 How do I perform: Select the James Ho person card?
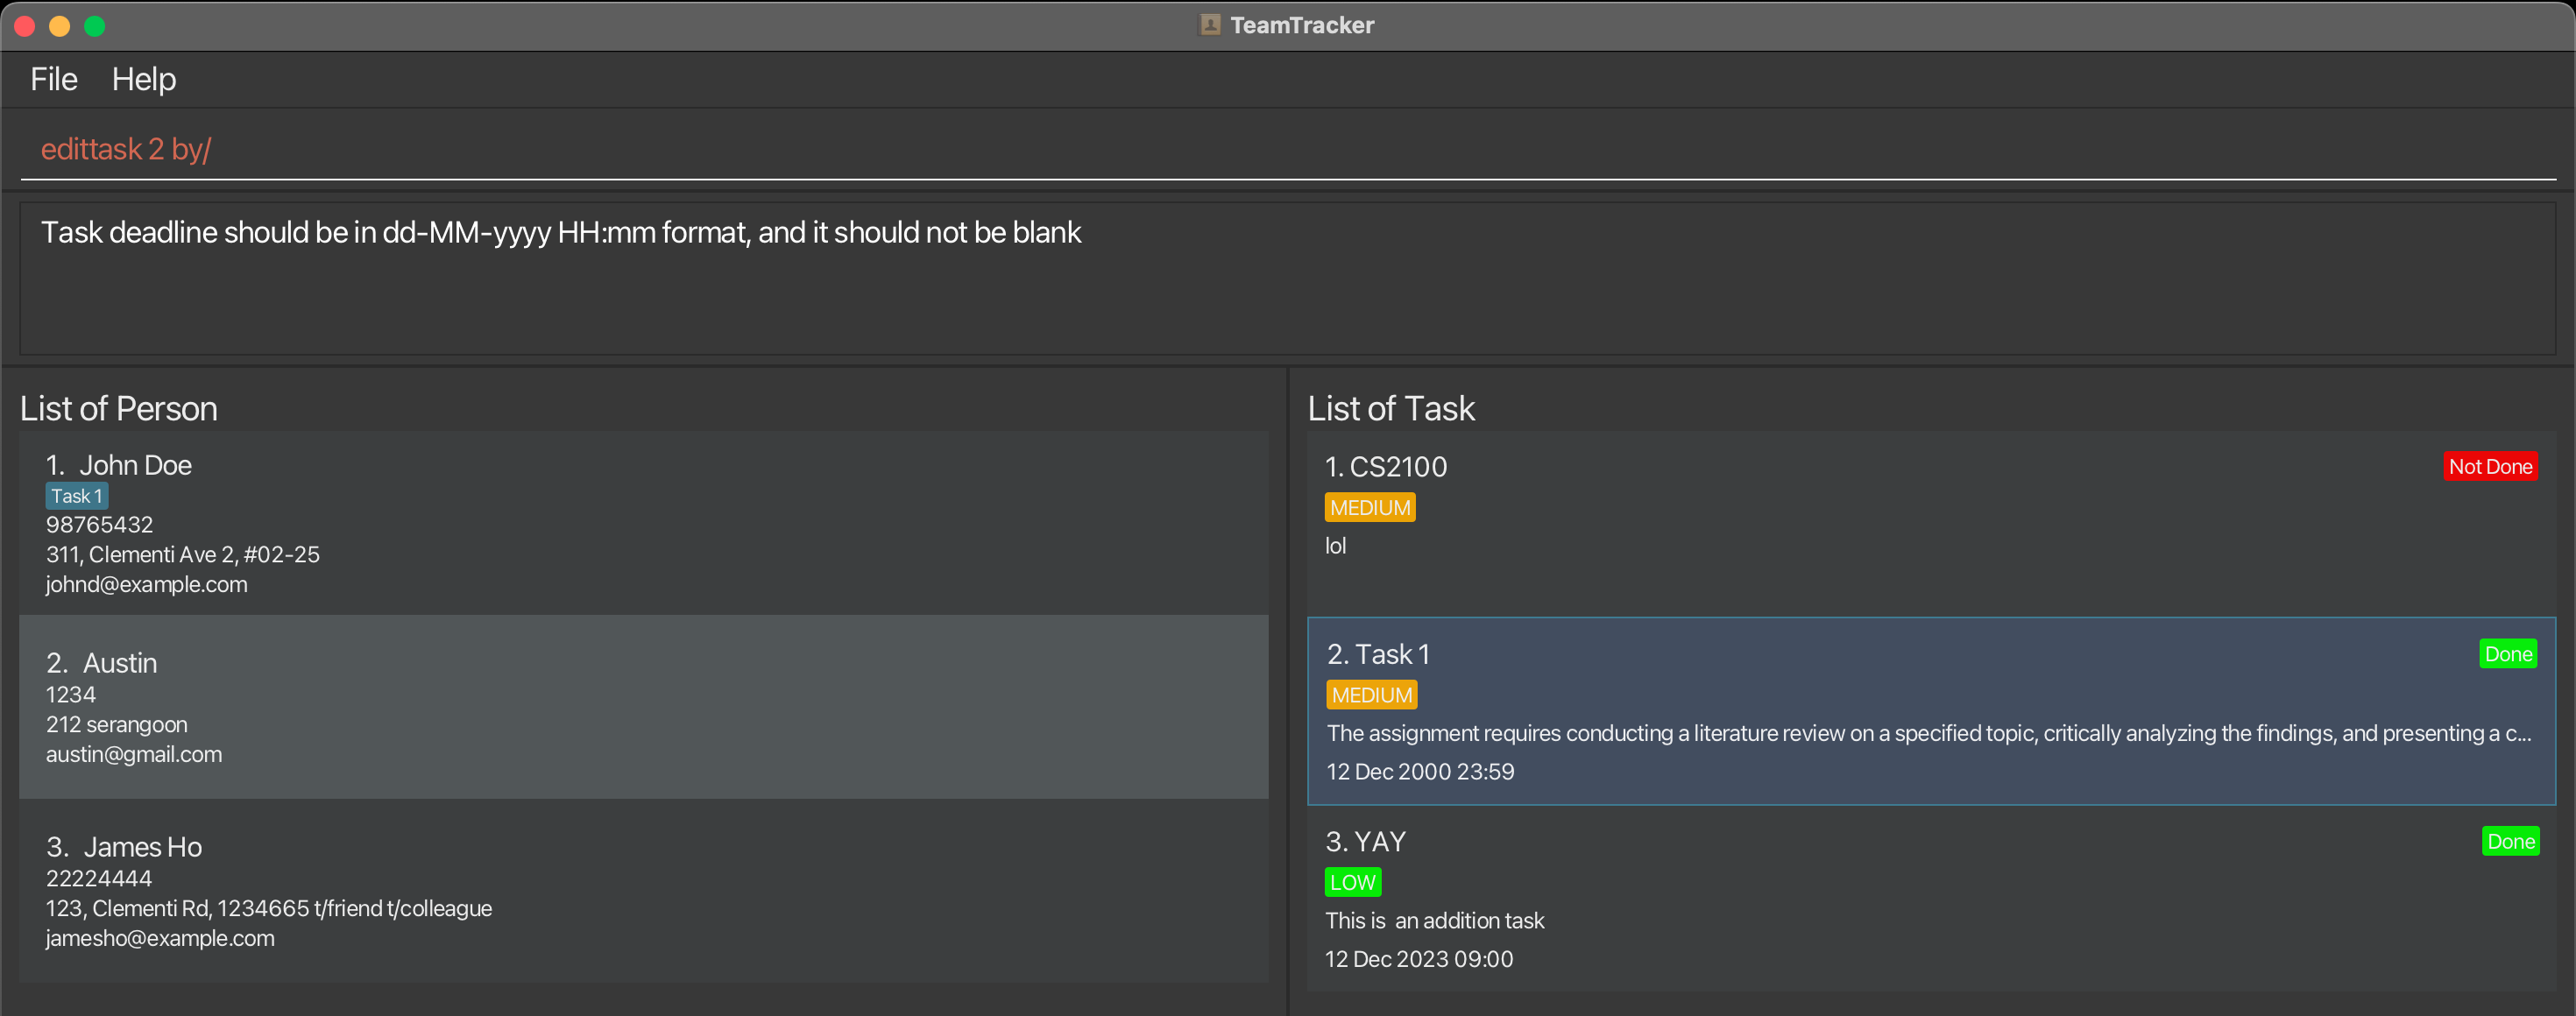642,890
